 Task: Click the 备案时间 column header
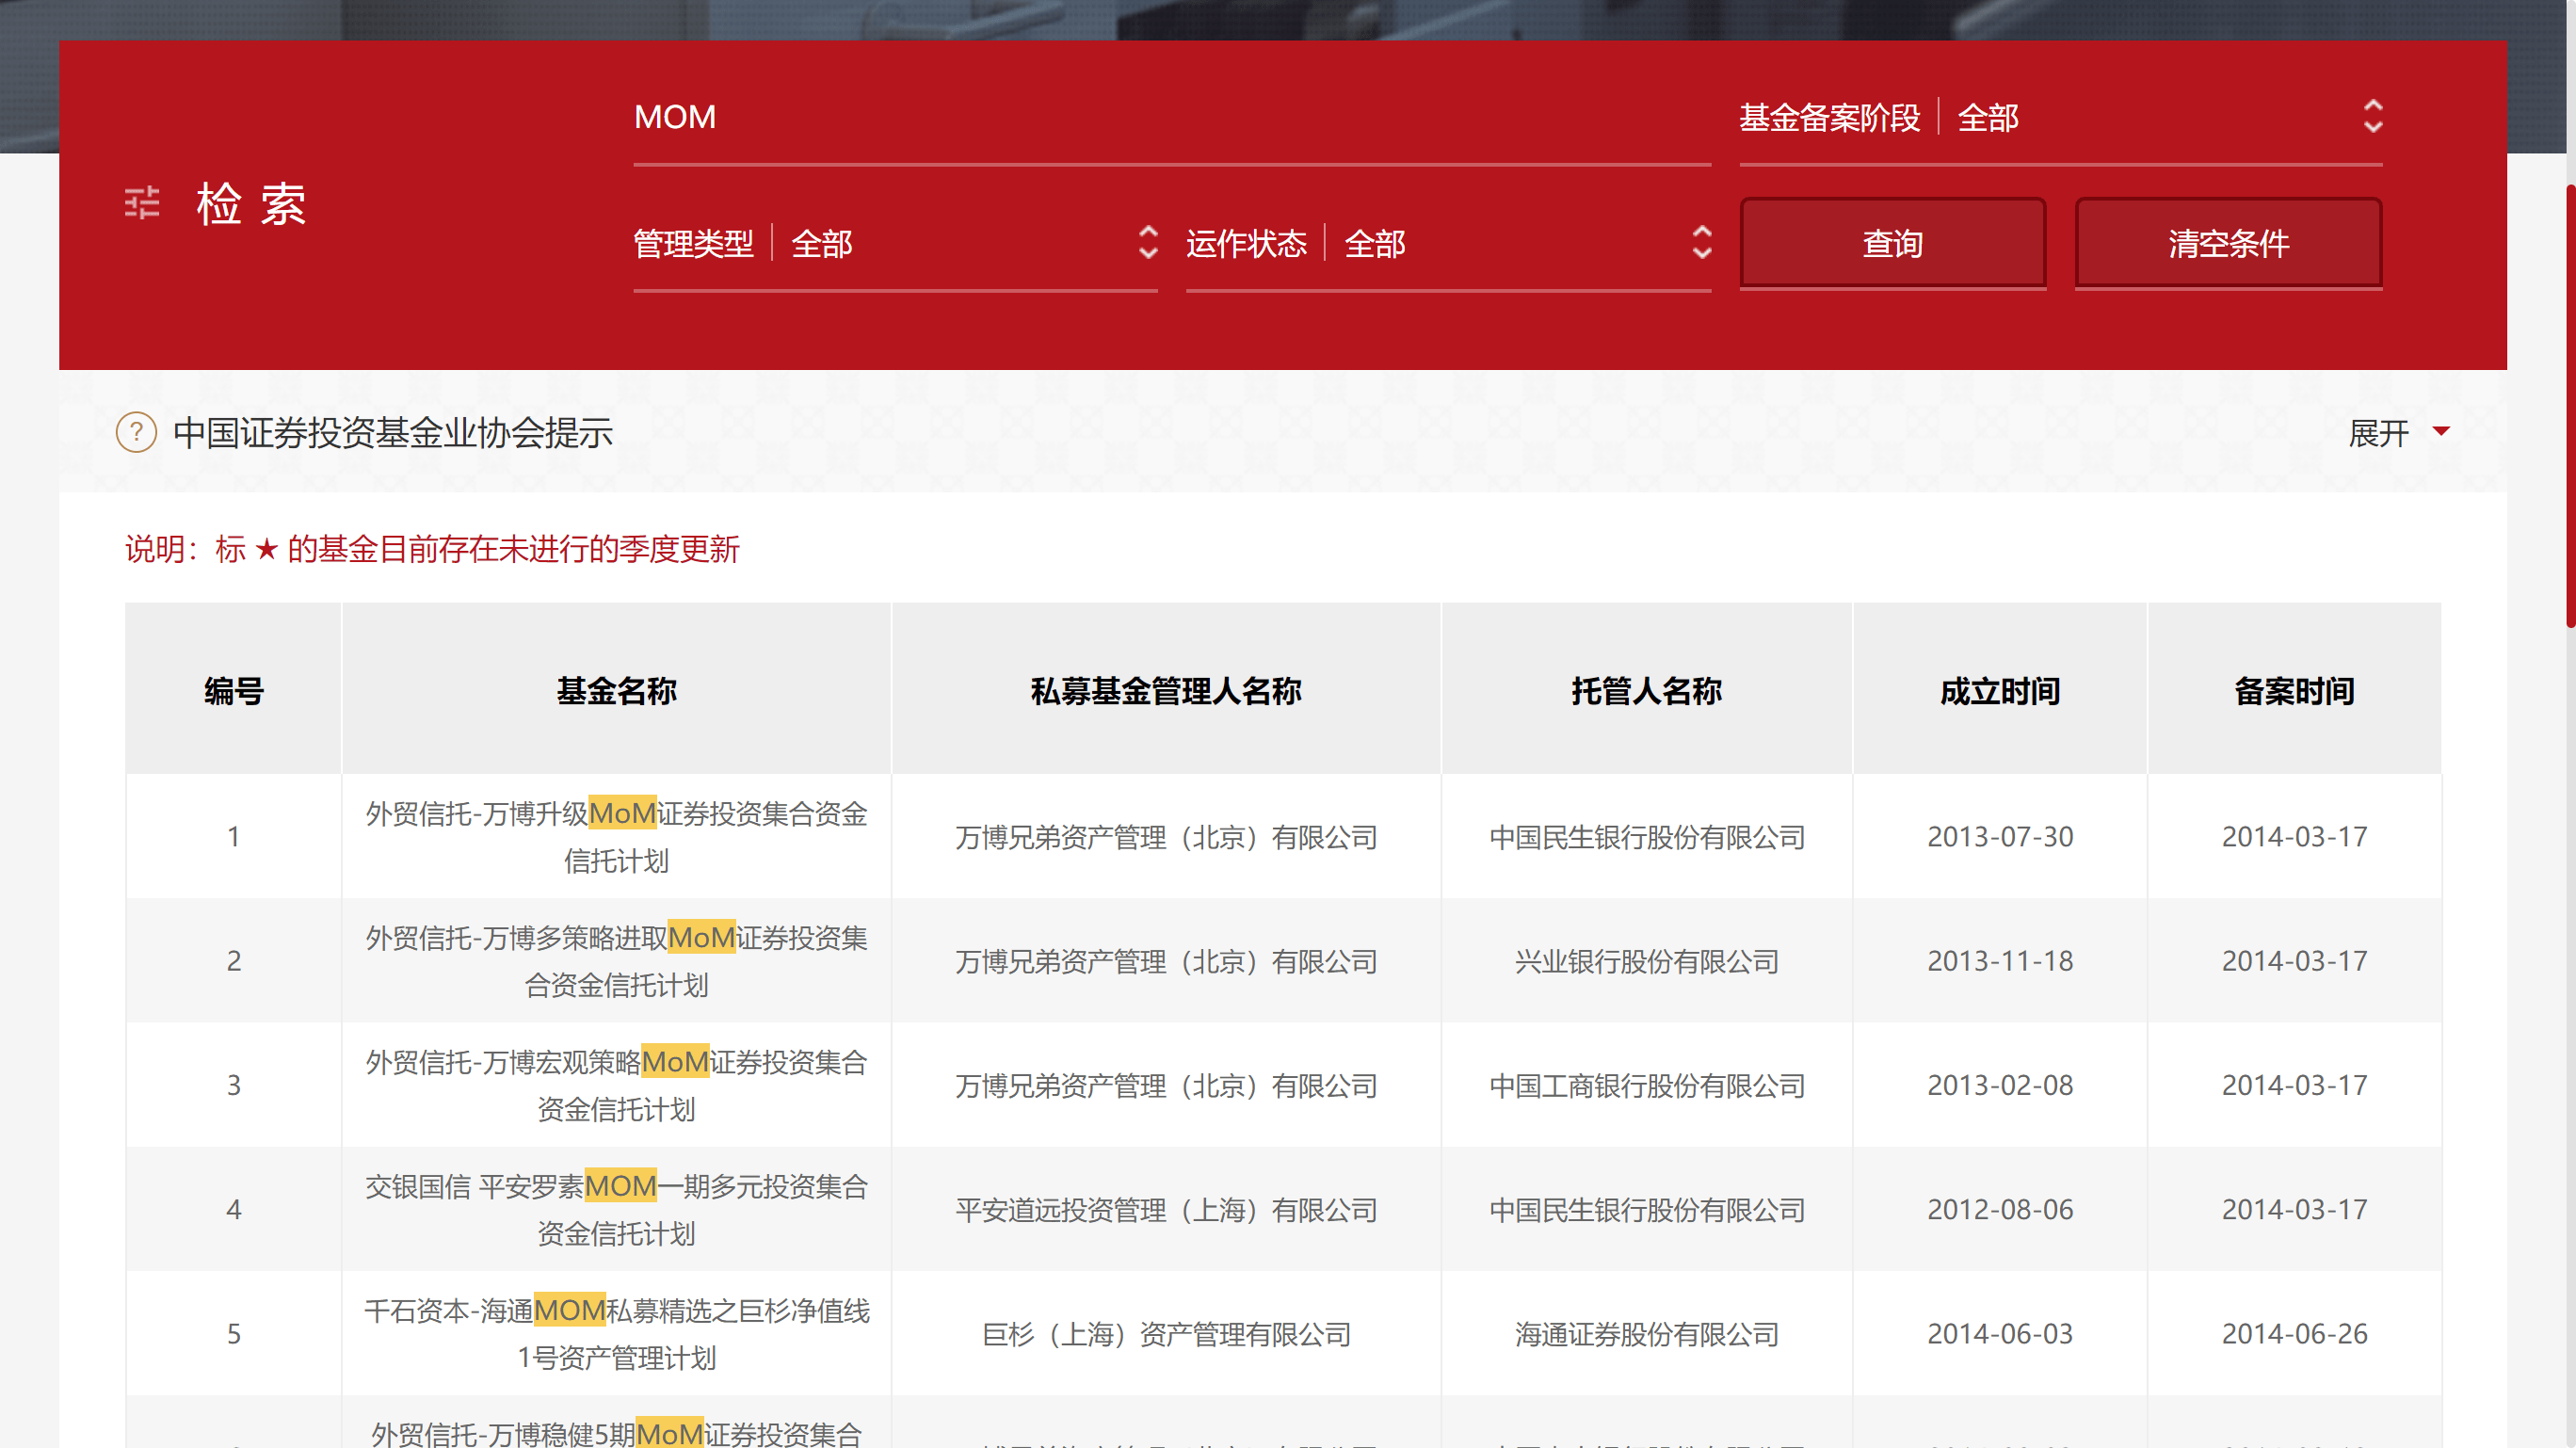pos(2294,690)
